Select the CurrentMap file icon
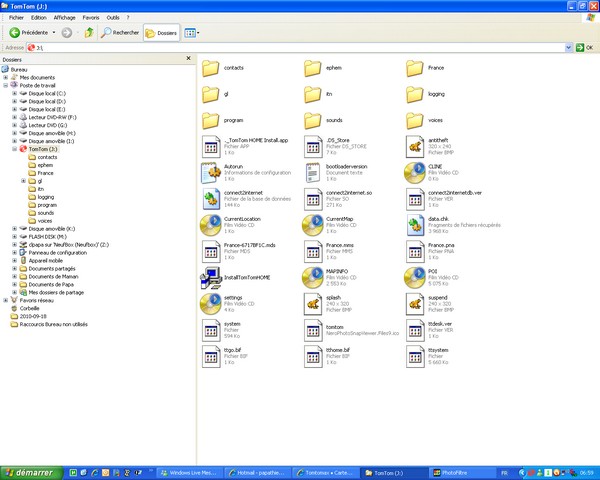The width and height of the screenshot is (600, 480). click(x=313, y=225)
